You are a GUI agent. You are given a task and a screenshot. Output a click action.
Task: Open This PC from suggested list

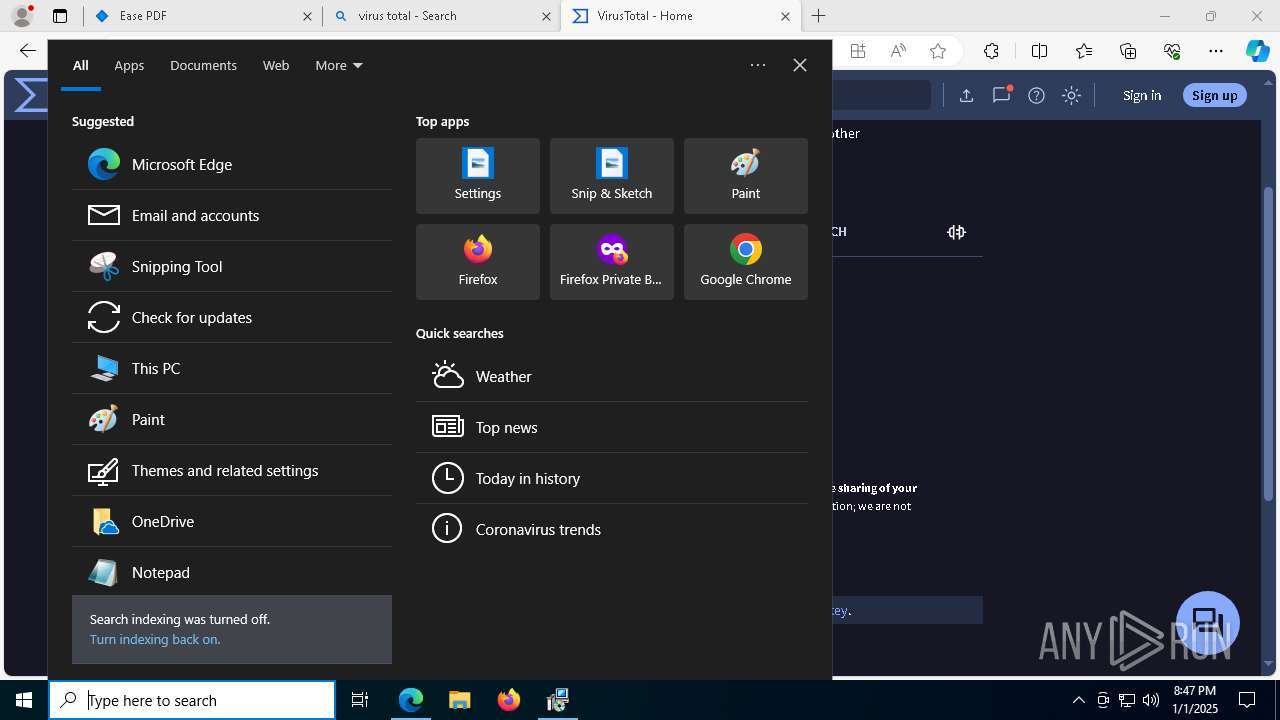(231, 368)
